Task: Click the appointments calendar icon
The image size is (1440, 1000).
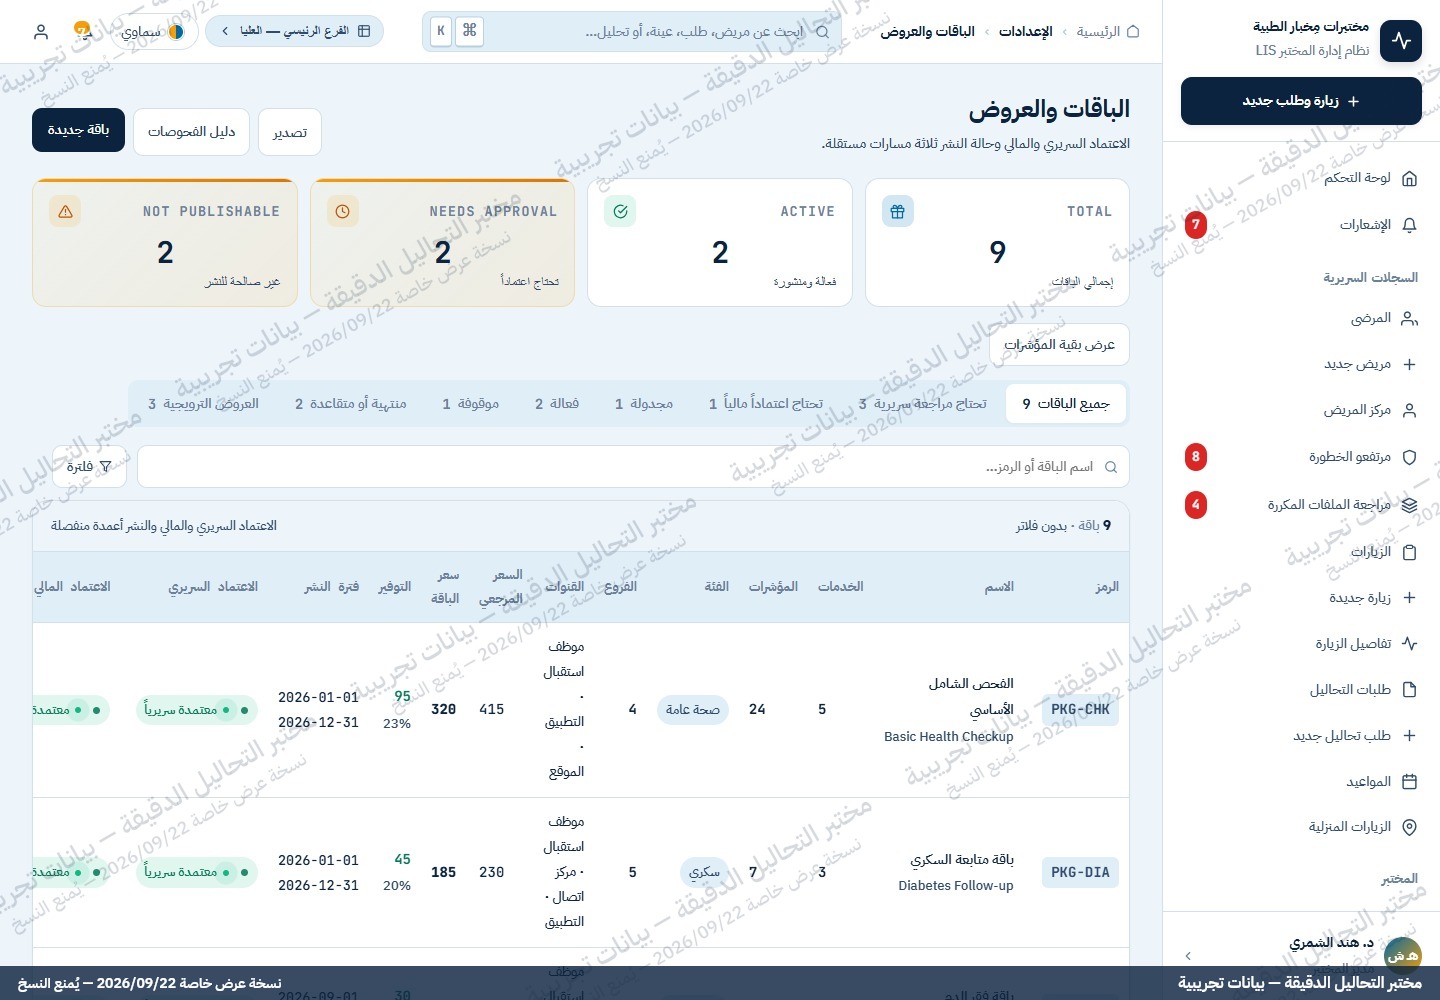Action: 1409,782
